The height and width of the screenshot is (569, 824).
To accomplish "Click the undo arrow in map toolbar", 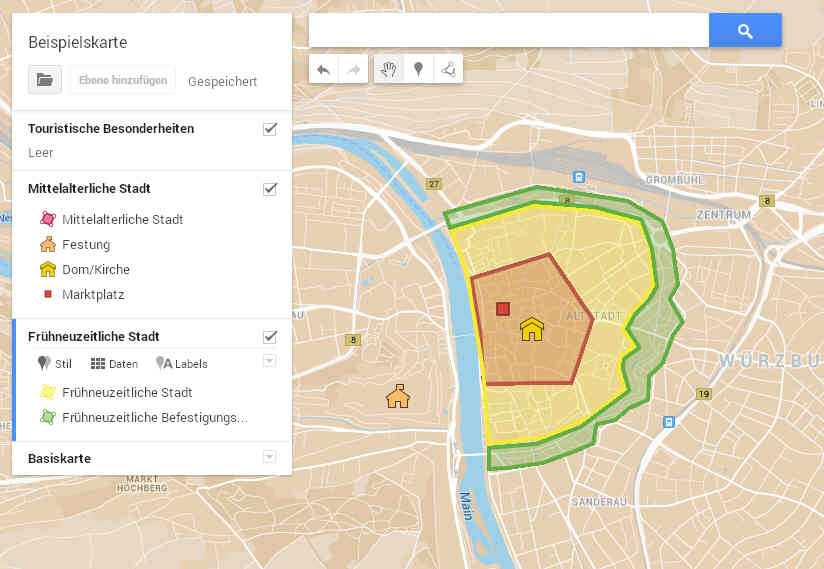I will (x=323, y=70).
